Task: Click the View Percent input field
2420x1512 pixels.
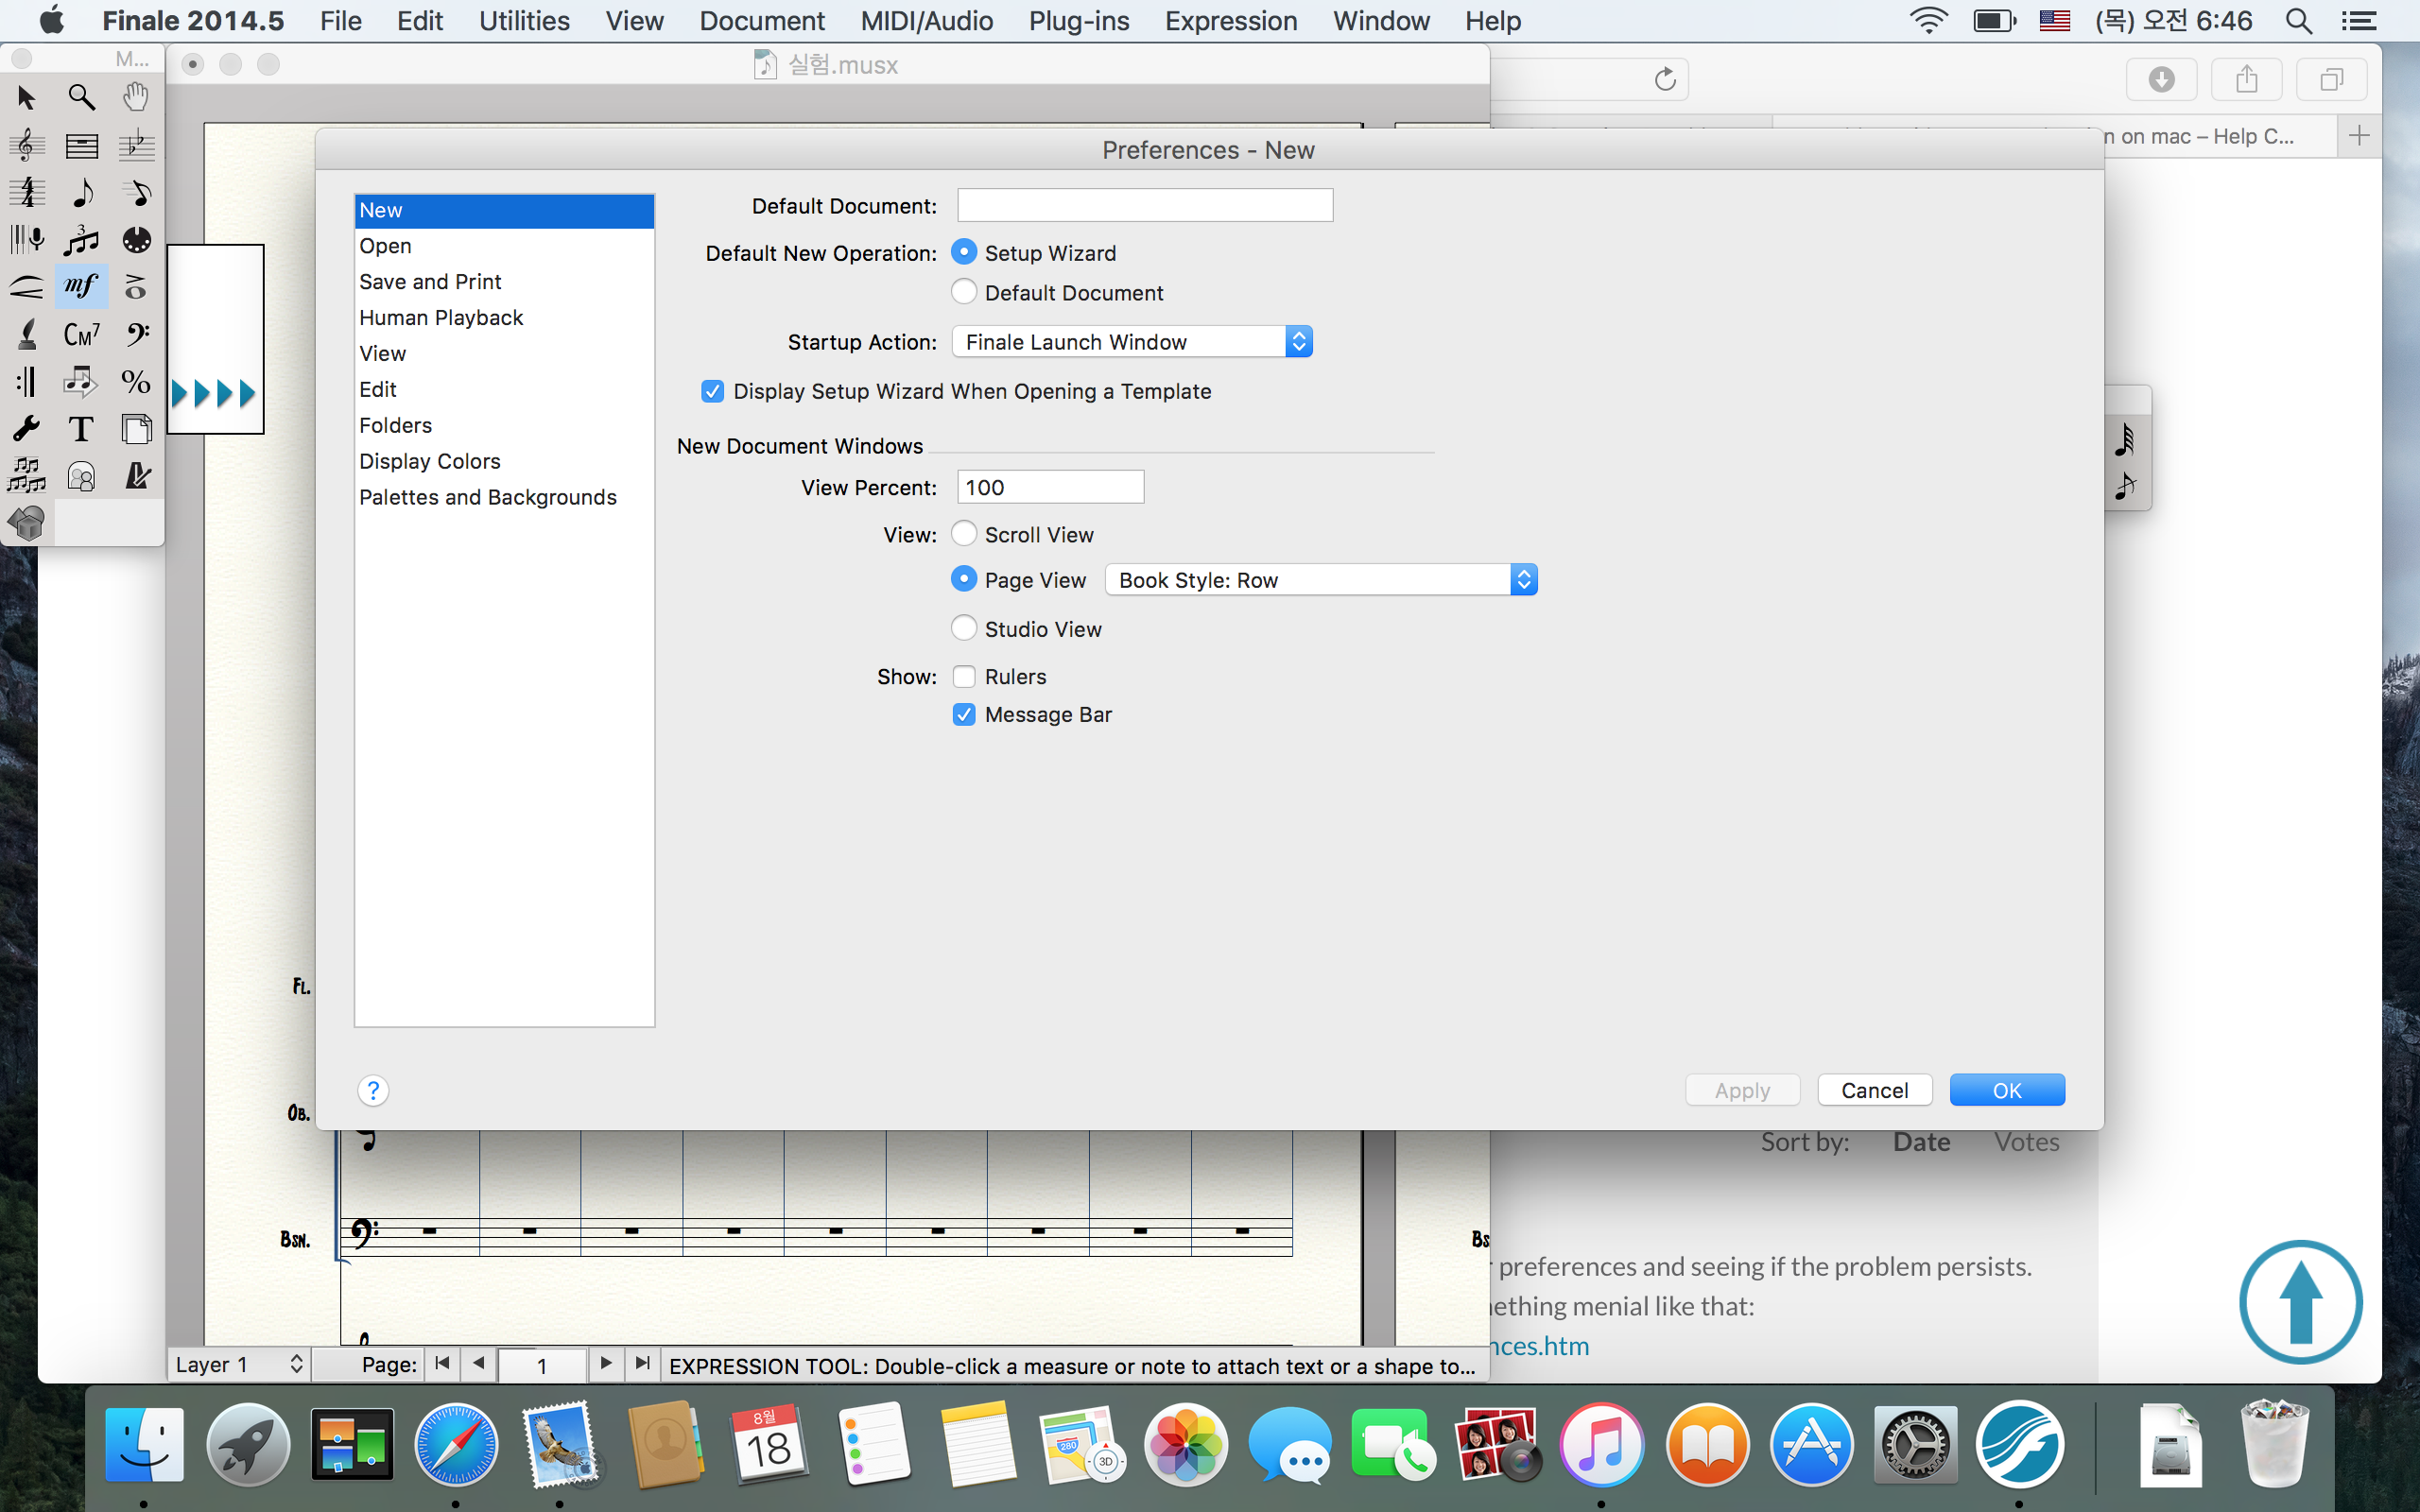Action: (1050, 487)
